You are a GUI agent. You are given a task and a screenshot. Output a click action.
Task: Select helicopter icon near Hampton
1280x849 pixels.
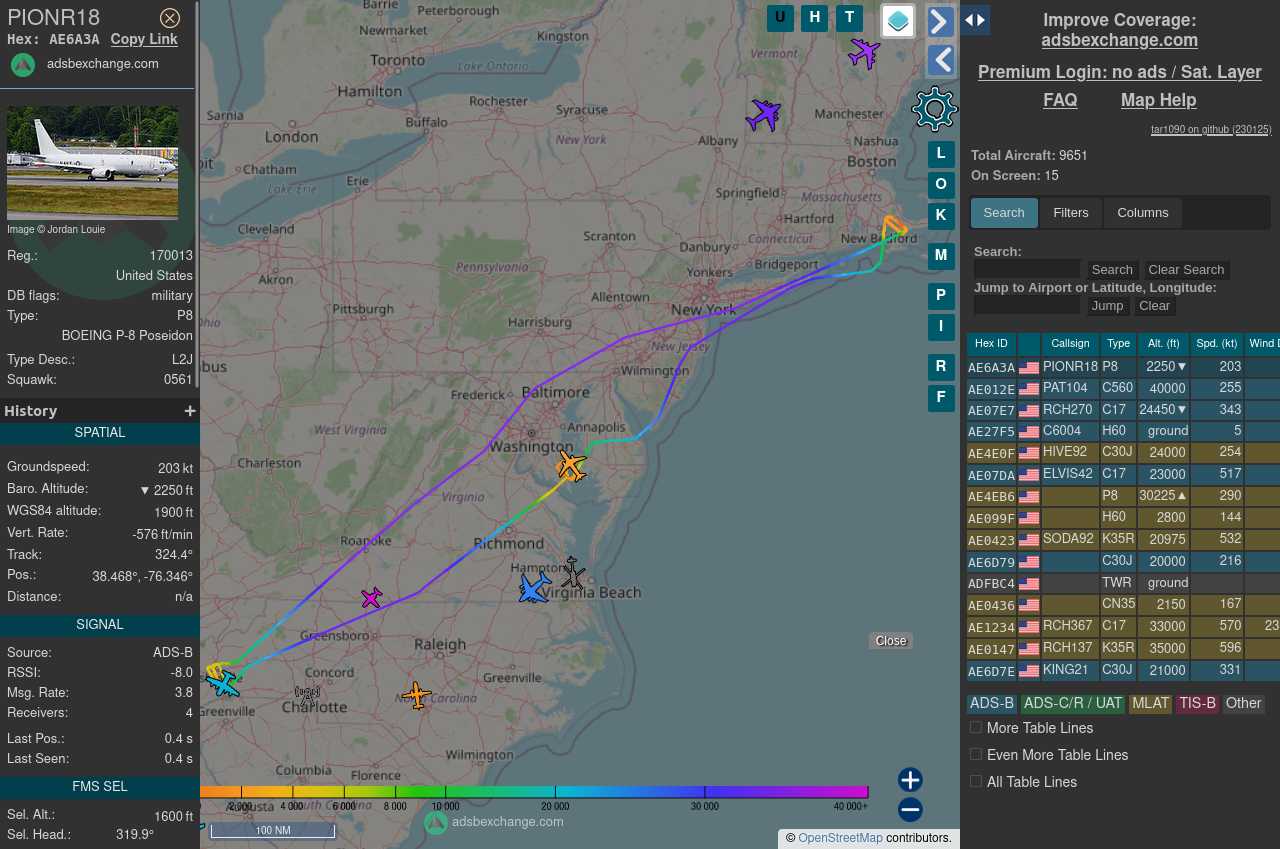573,572
